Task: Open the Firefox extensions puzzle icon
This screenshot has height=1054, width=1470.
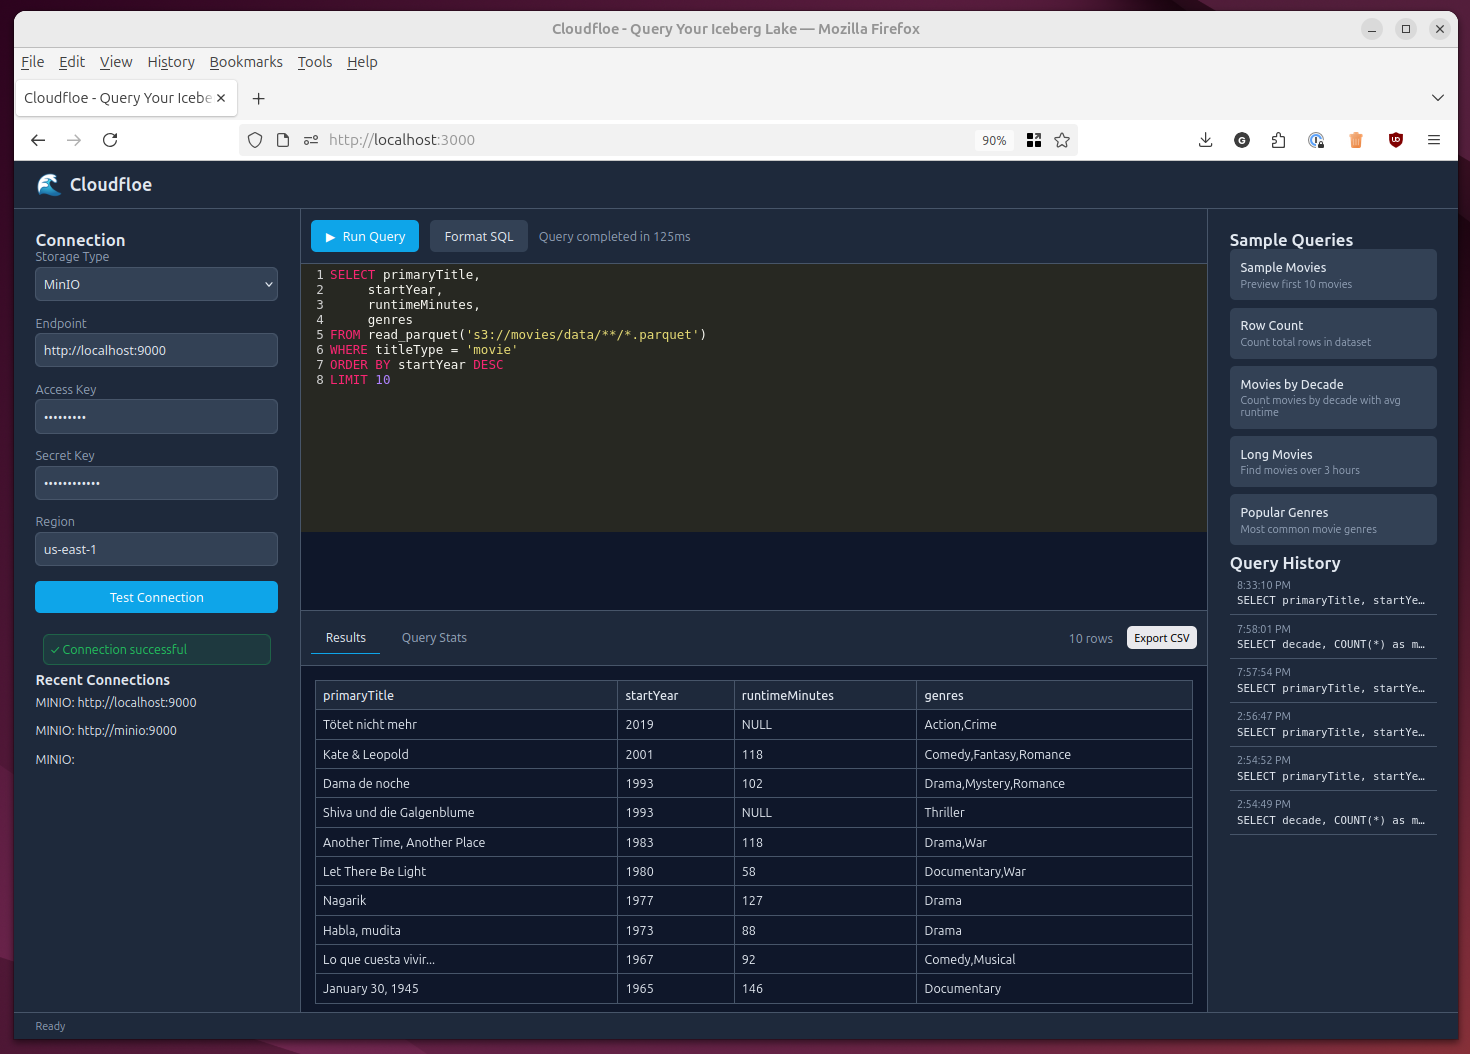Action: click(x=1278, y=140)
